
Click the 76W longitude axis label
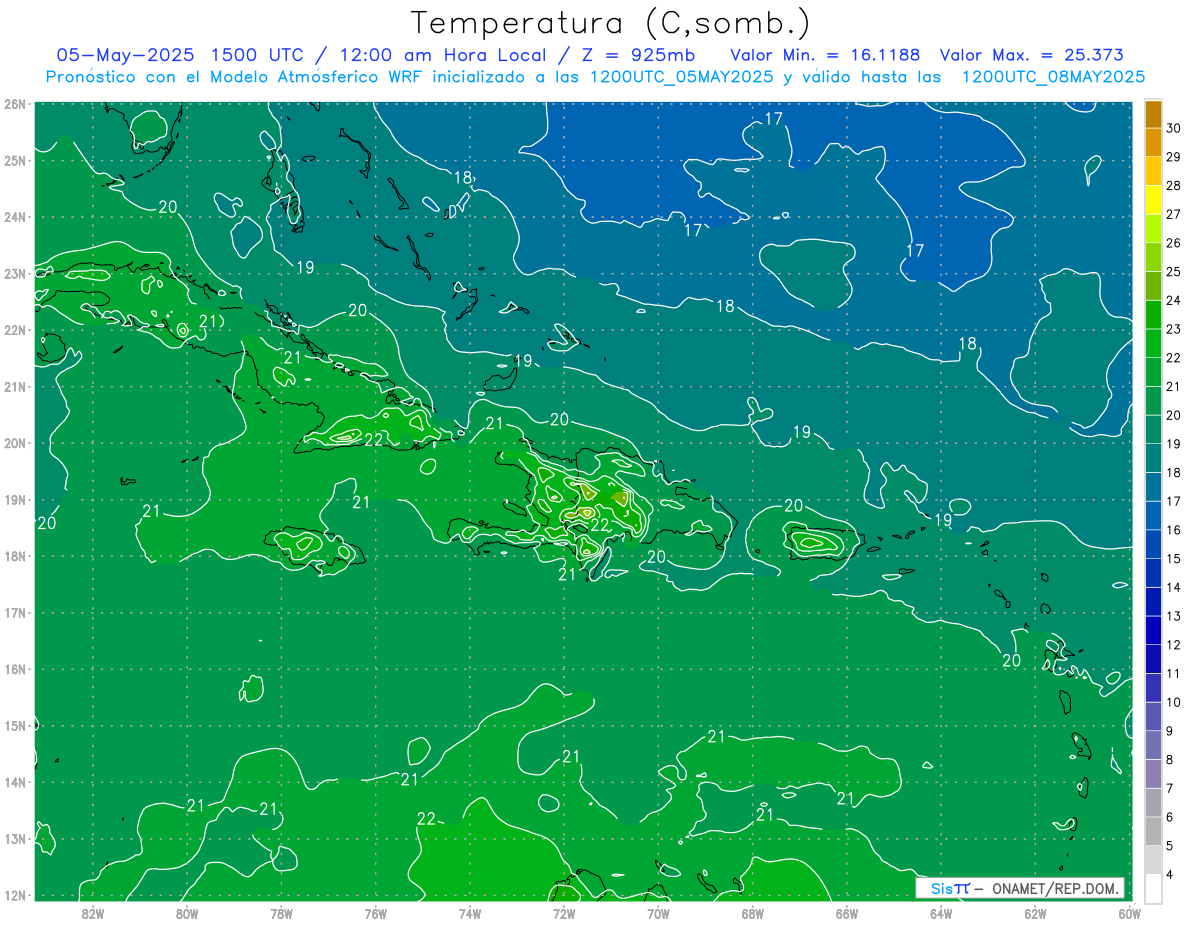tap(375, 913)
